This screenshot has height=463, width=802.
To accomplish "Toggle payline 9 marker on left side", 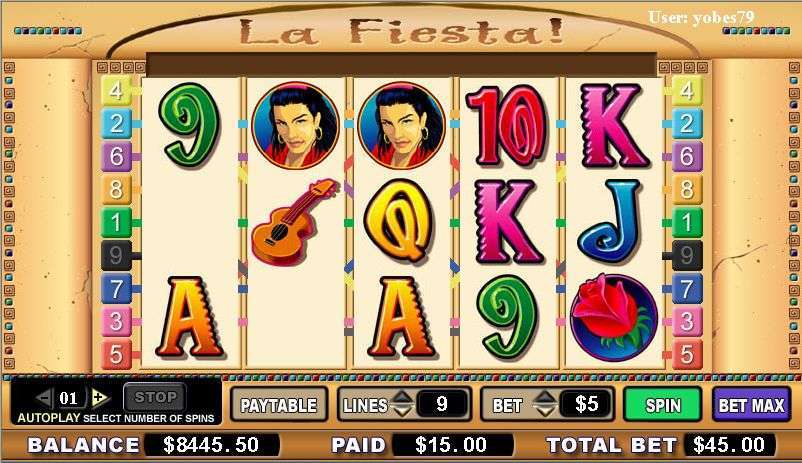I will 116,255.
